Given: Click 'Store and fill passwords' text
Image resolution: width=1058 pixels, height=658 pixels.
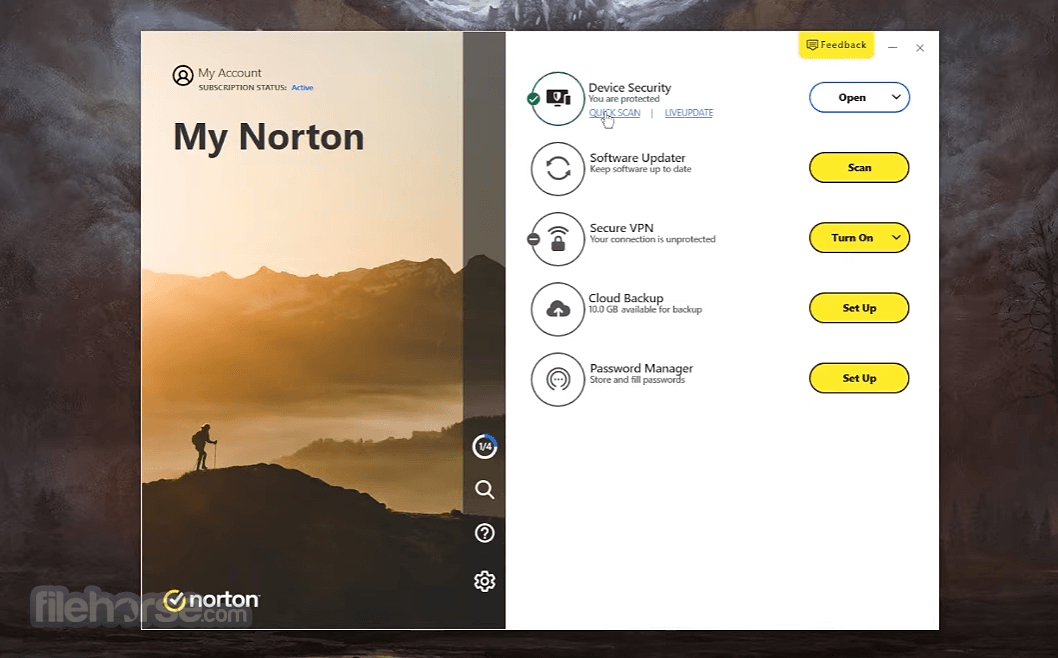Looking at the screenshot, I should [x=637, y=379].
